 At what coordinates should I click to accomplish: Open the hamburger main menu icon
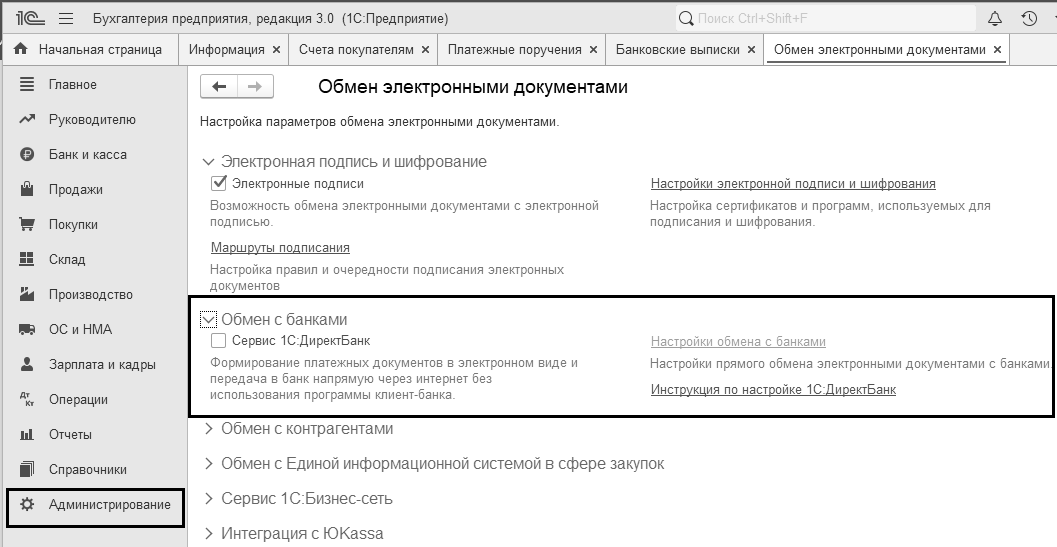[66, 19]
